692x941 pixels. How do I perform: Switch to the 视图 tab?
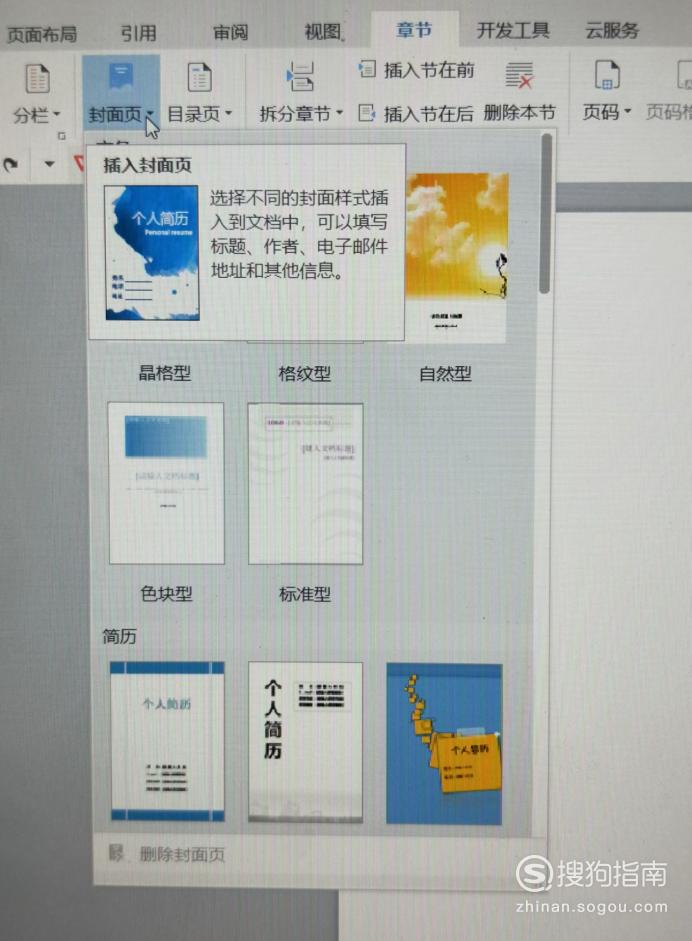[x=324, y=31]
